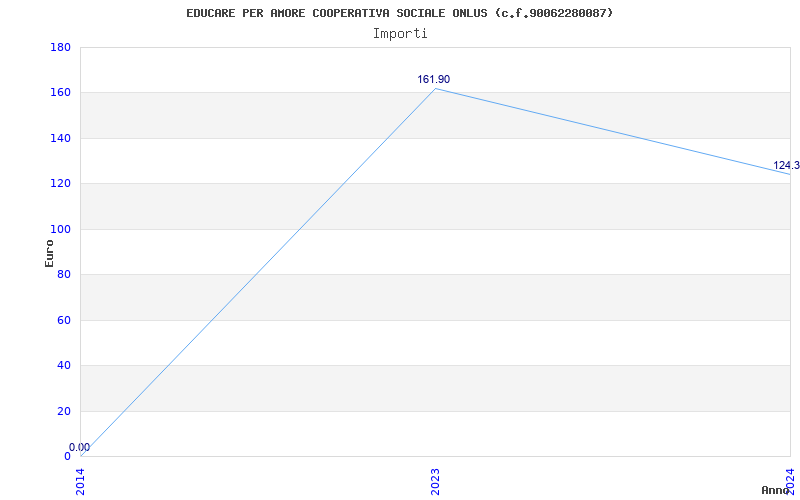Click the 100 y-axis tick label

click(x=60, y=229)
